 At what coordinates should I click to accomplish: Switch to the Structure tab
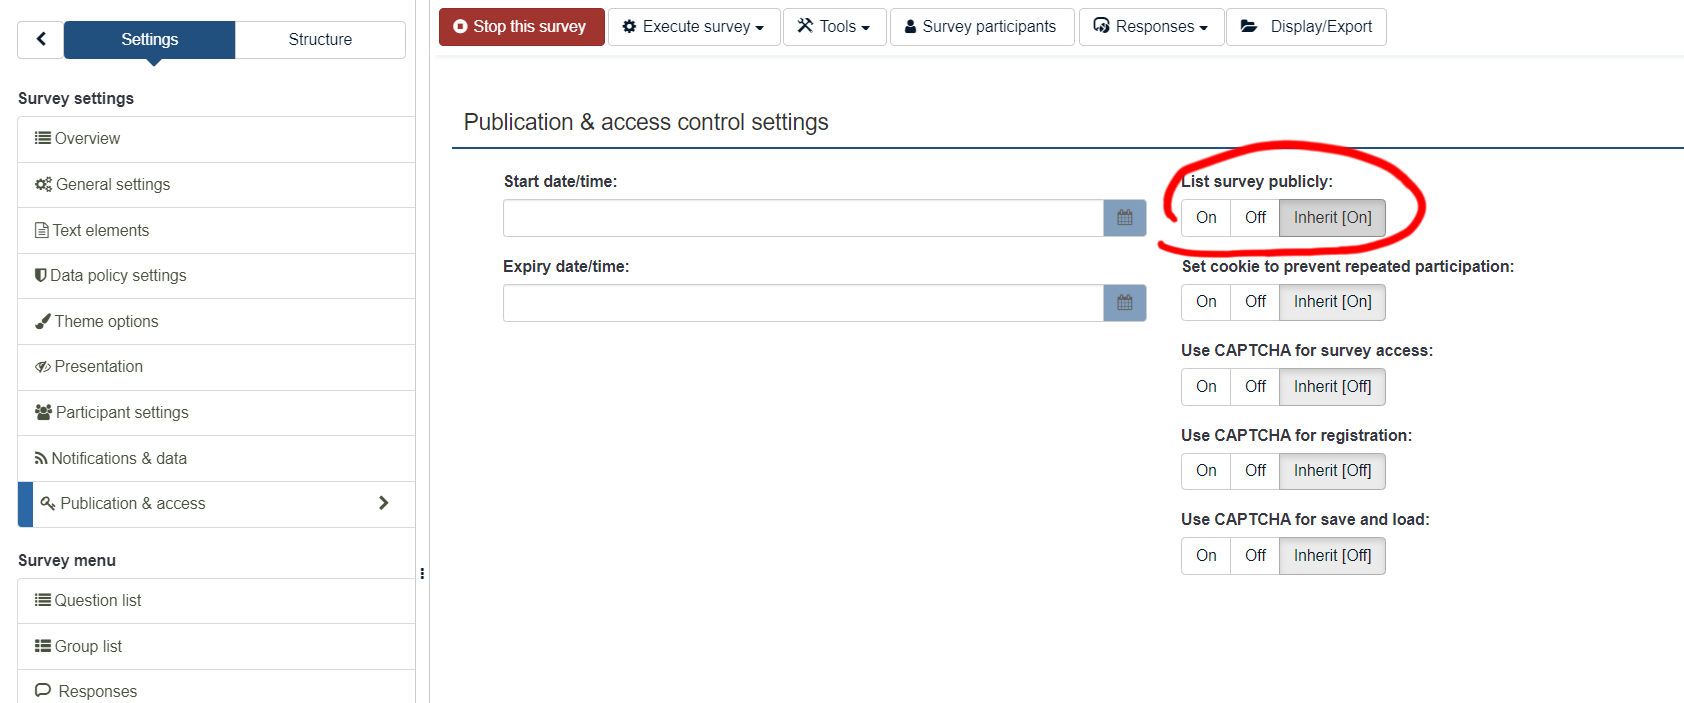[x=320, y=40]
